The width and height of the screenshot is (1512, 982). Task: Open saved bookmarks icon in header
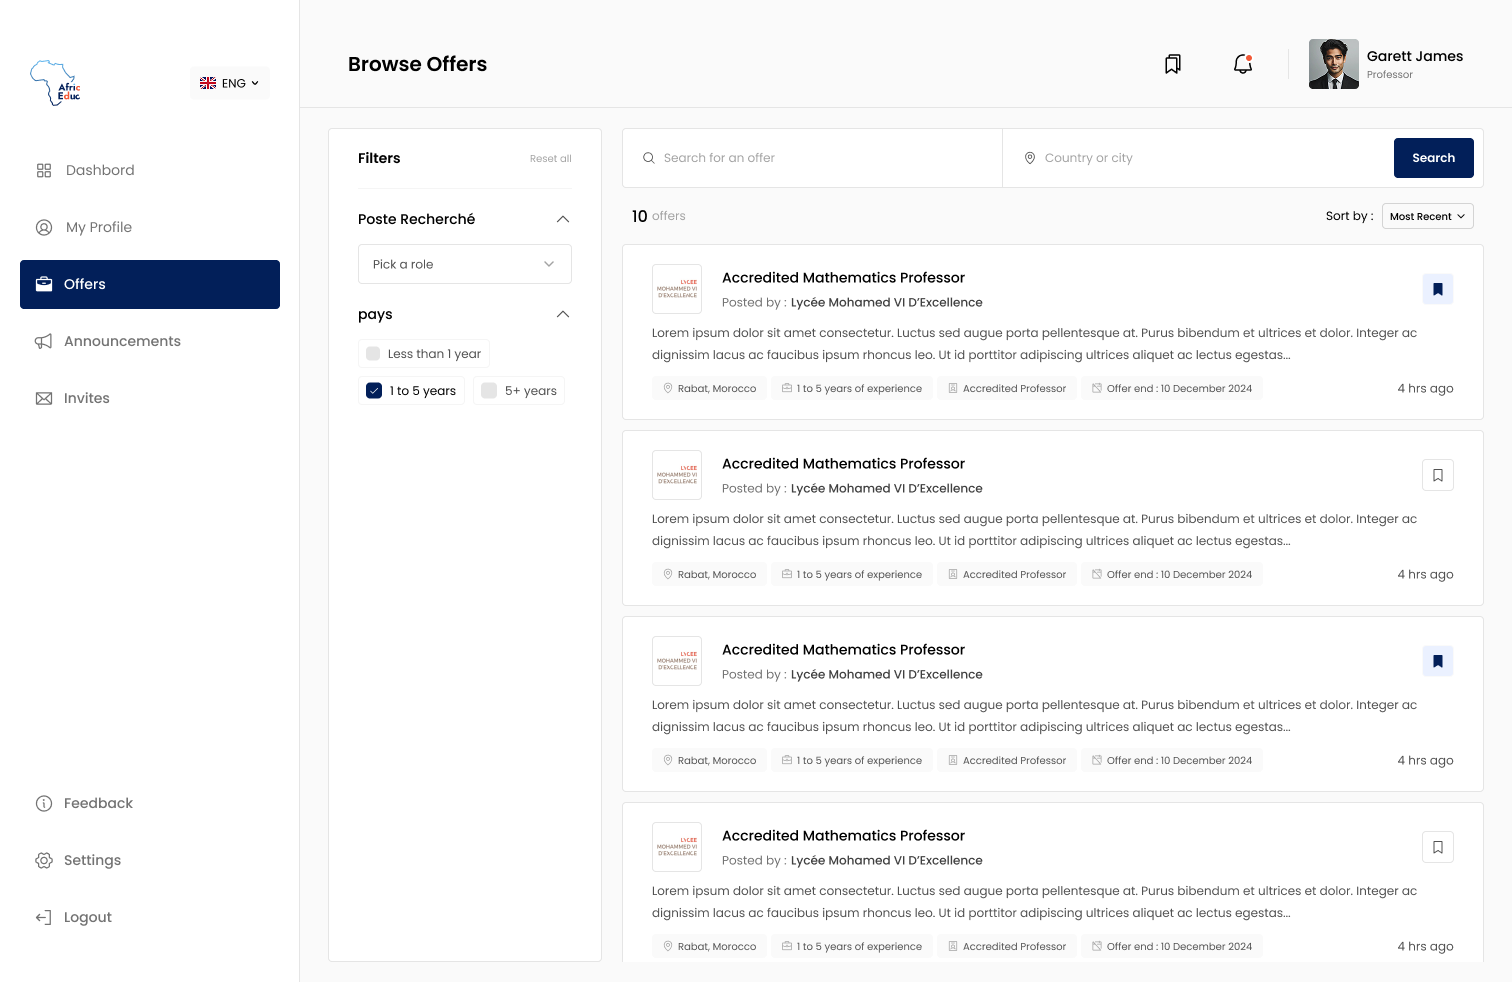tap(1173, 64)
